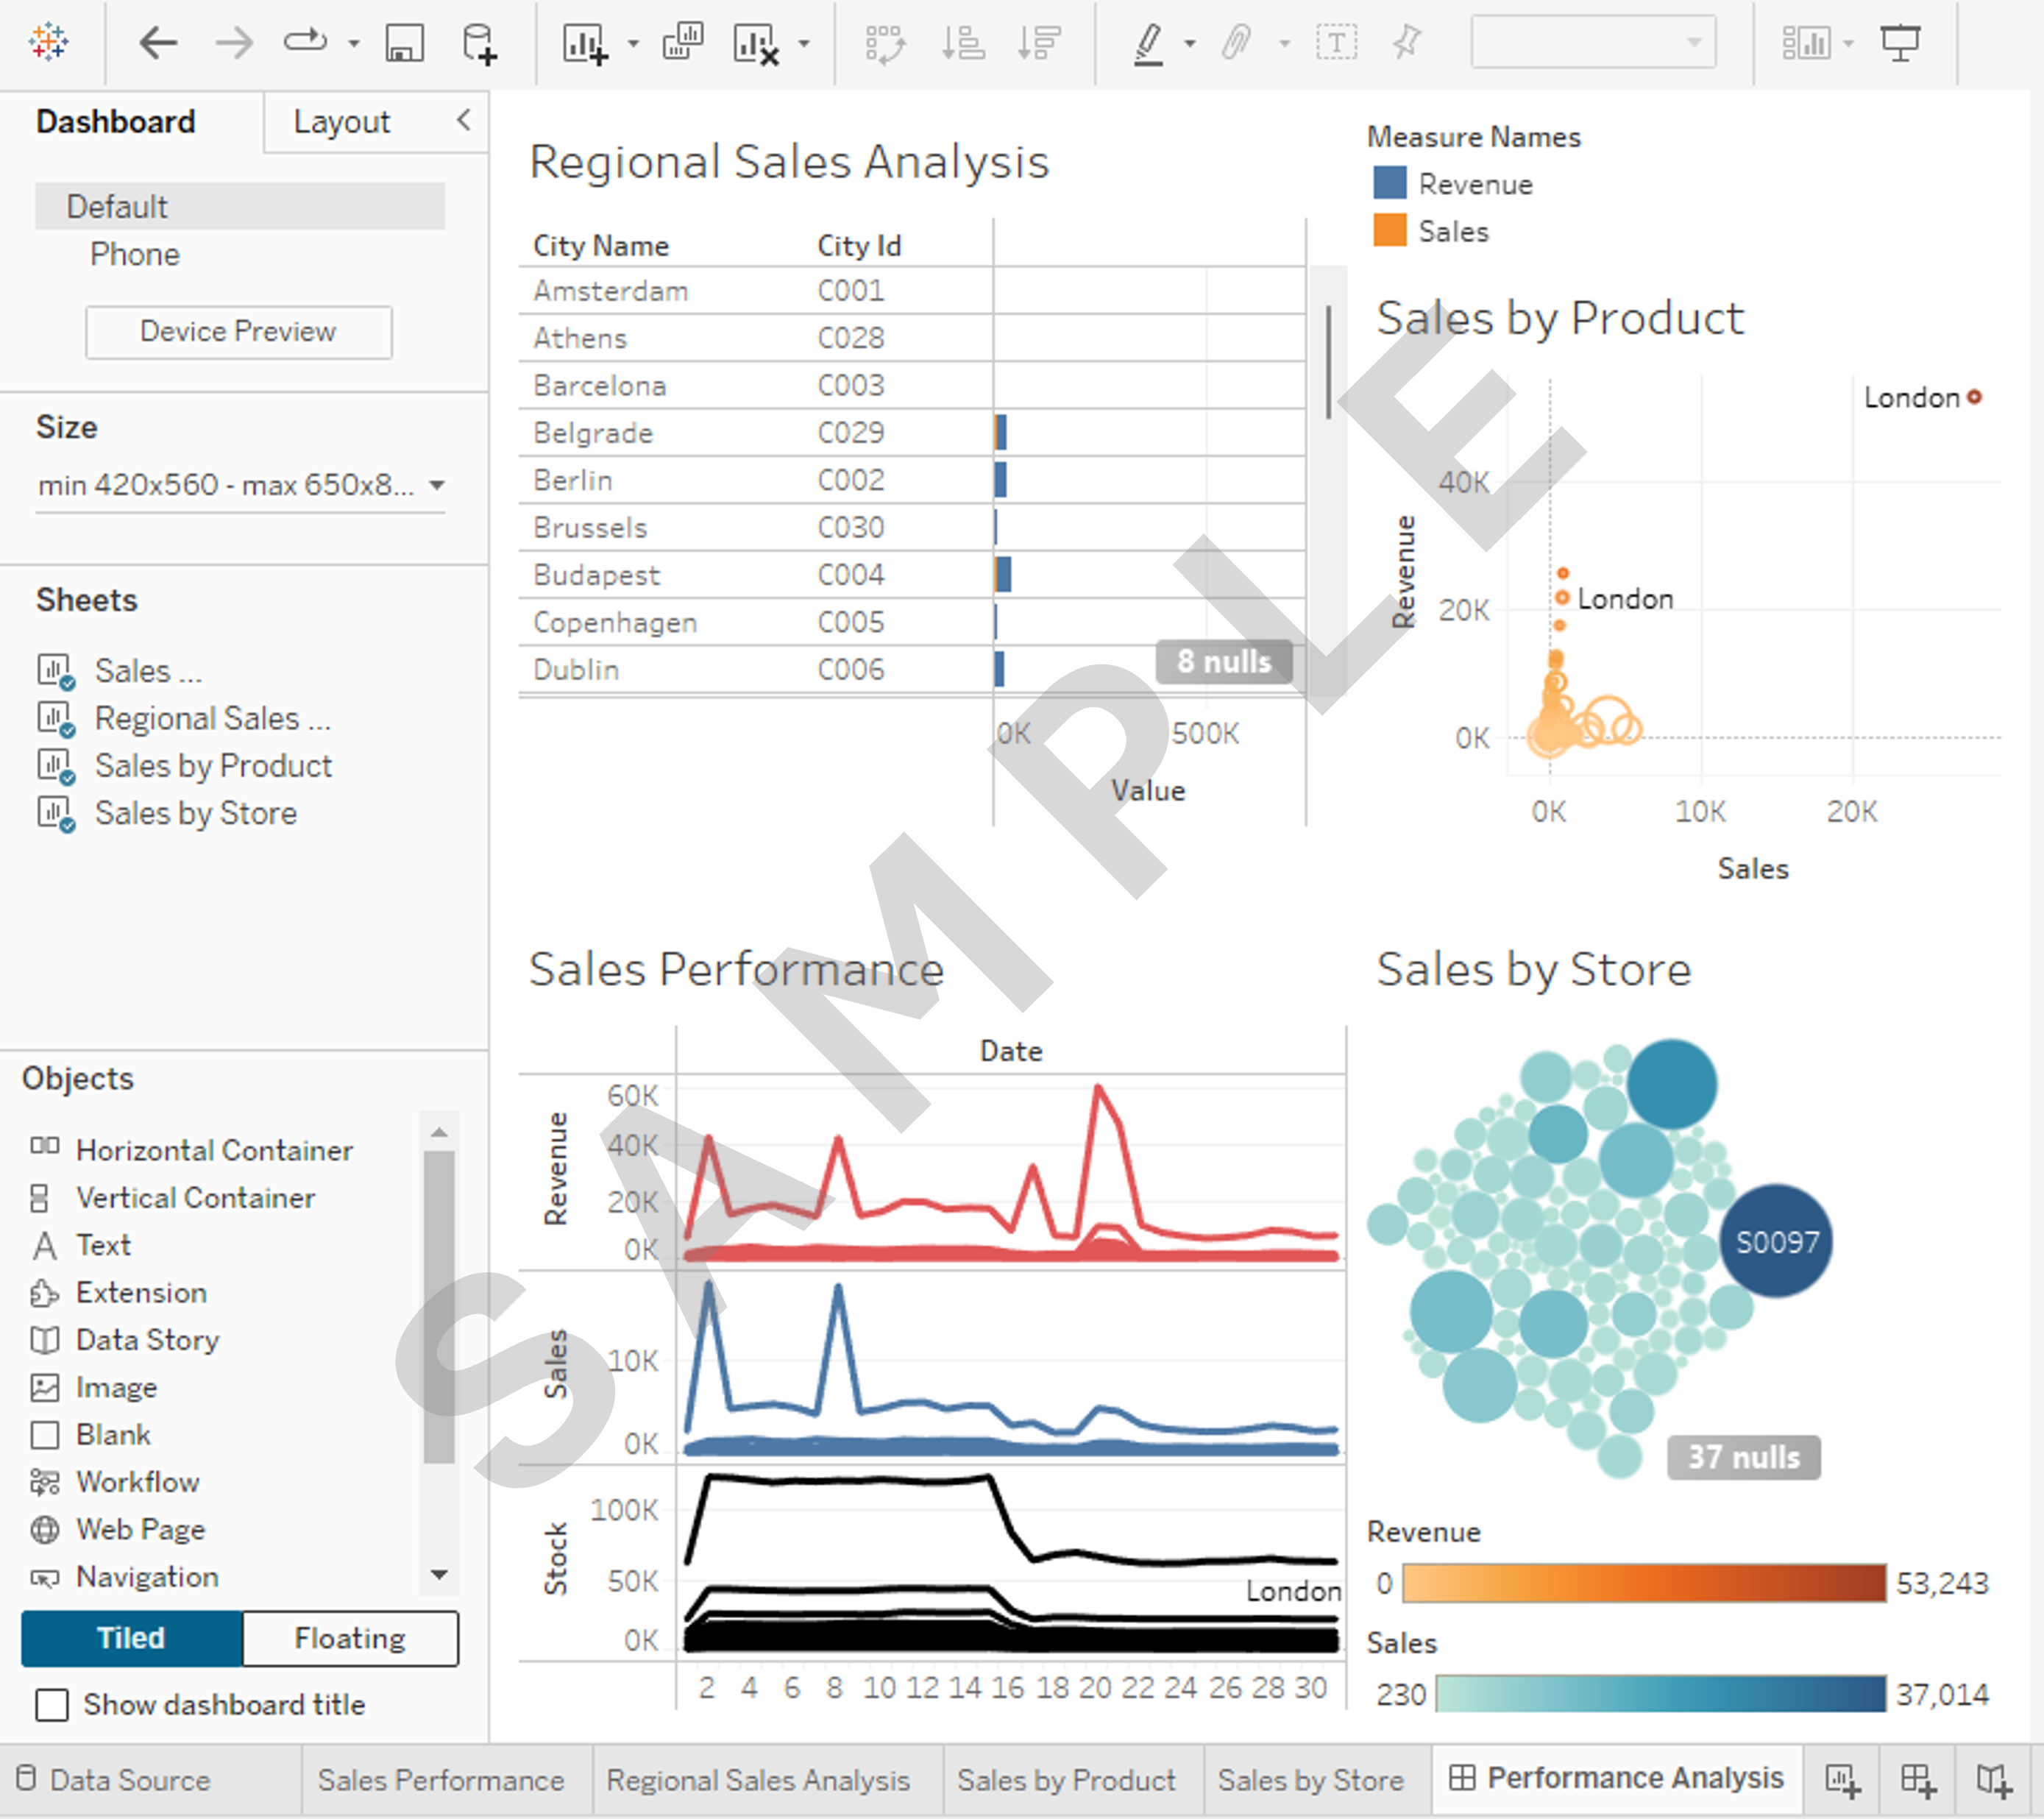Switch to the Layout tab
2044x1819 pixels.
[341, 121]
